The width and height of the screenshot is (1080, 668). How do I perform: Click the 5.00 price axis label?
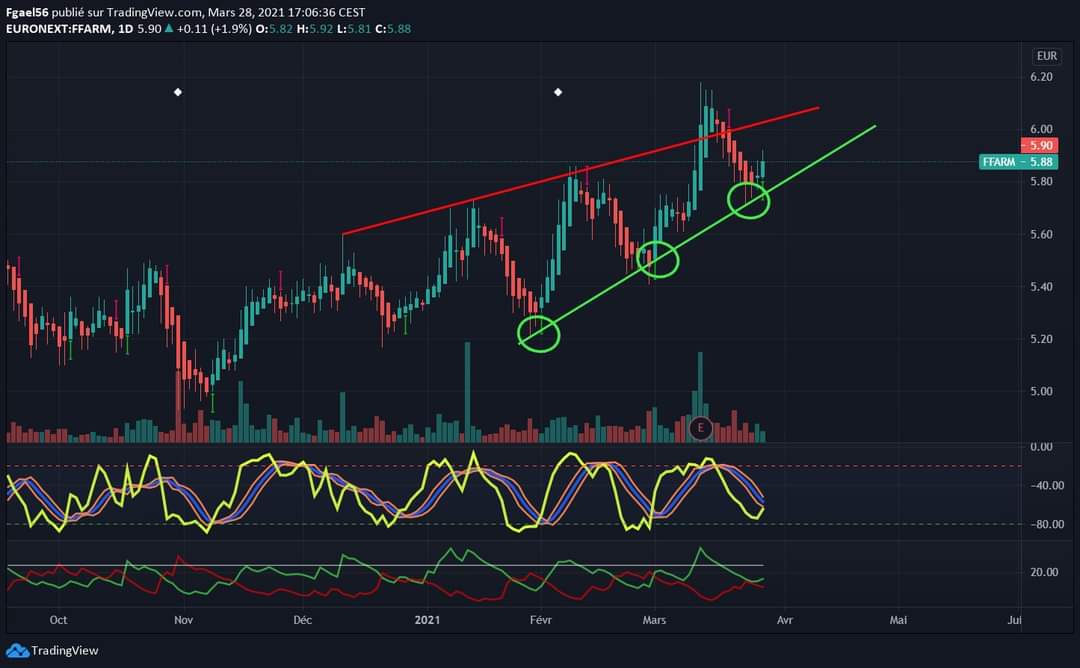click(x=1041, y=391)
